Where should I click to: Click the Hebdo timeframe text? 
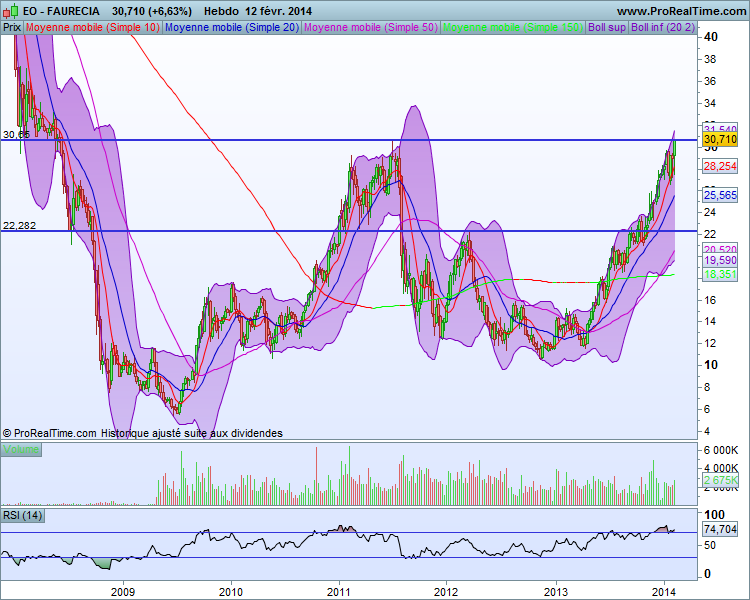coord(221,11)
